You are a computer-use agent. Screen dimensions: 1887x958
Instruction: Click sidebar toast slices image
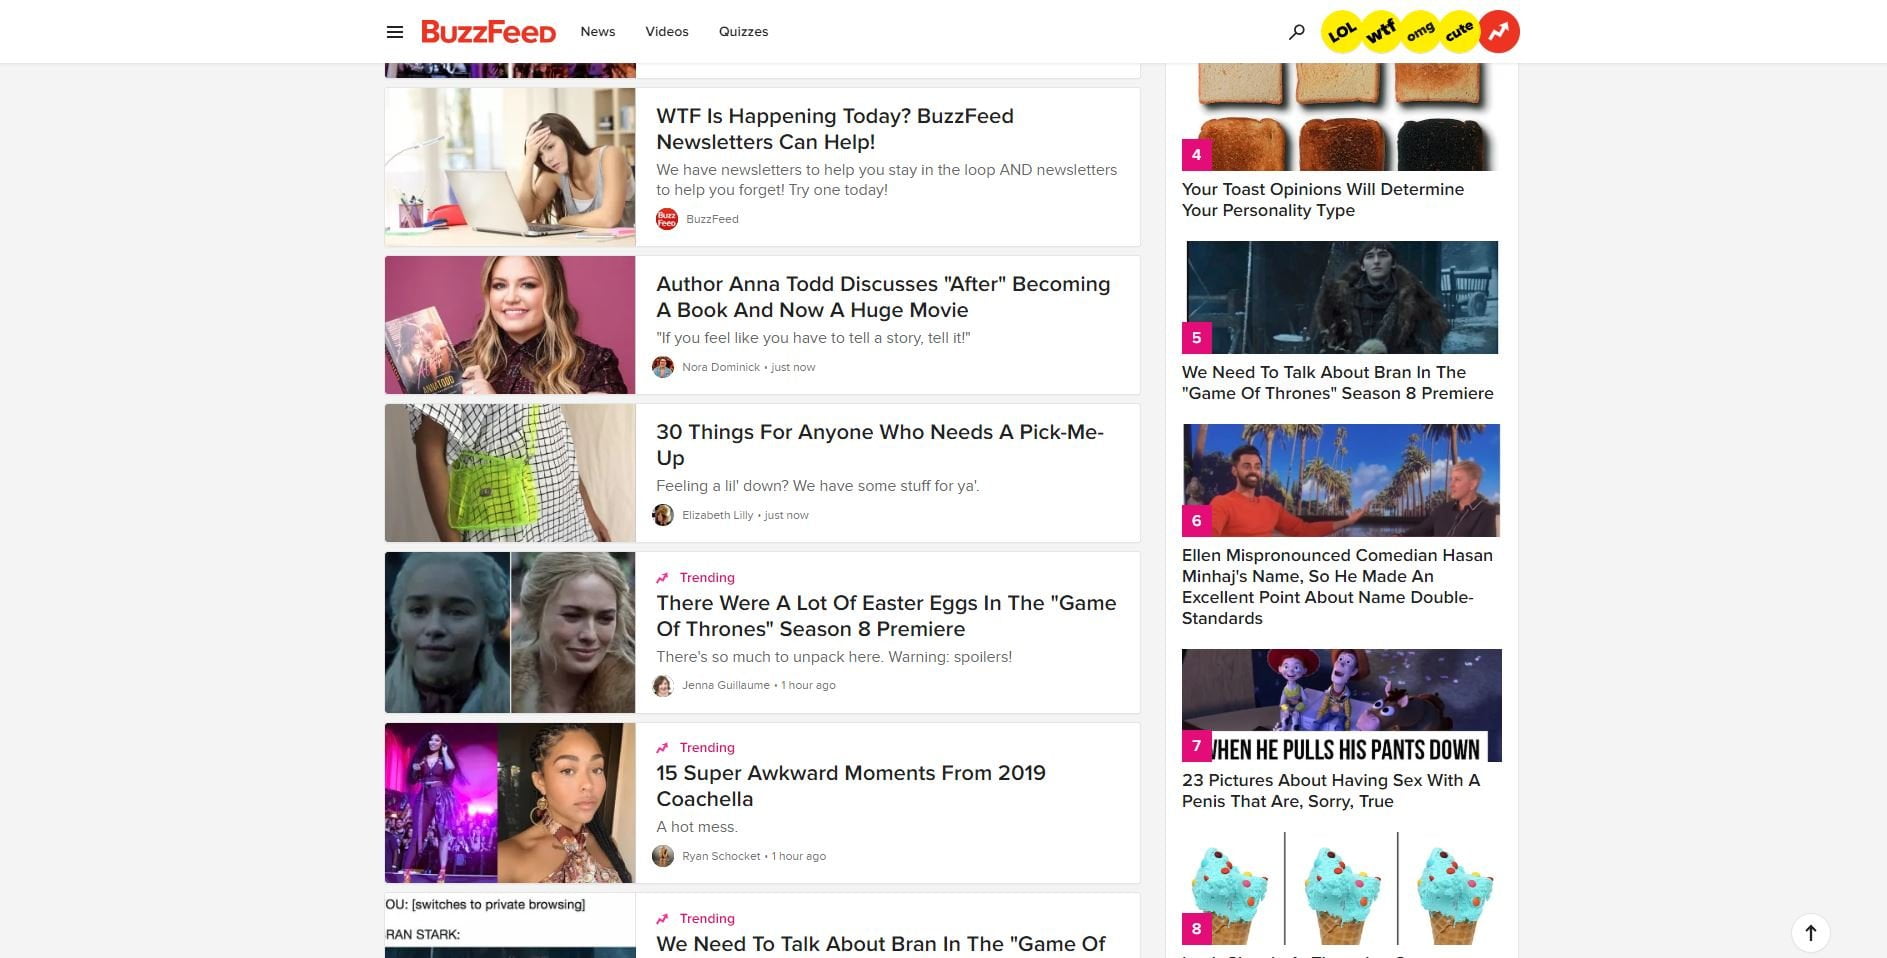pyautogui.click(x=1342, y=117)
